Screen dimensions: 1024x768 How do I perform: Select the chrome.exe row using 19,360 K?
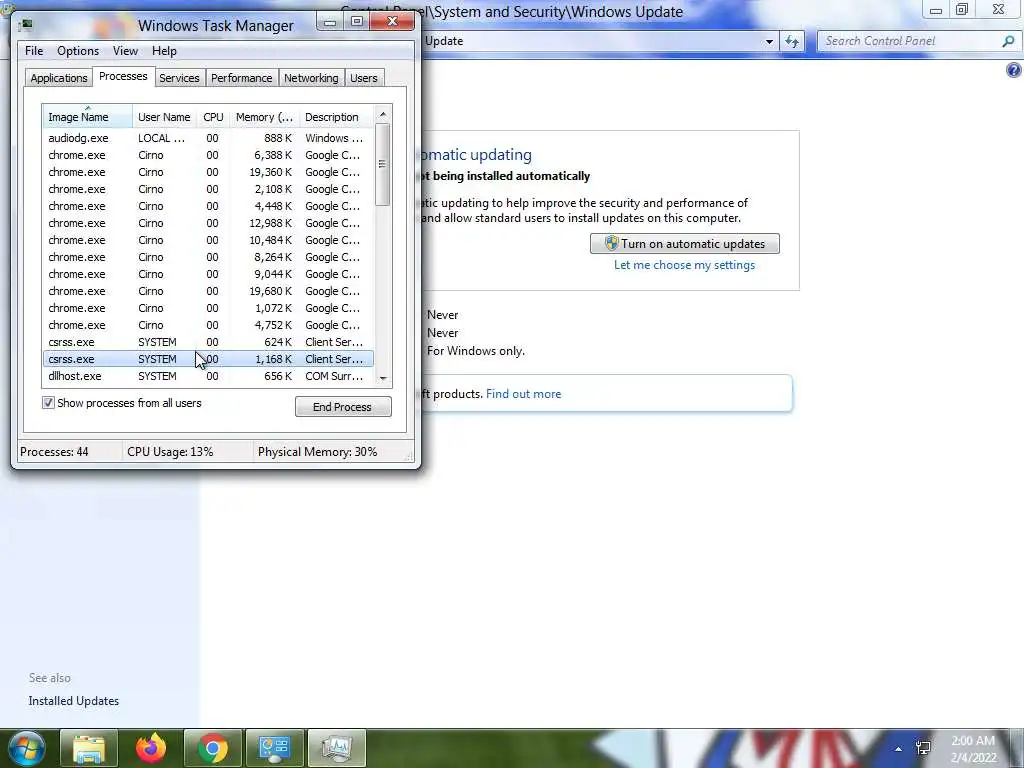pos(208,172)
